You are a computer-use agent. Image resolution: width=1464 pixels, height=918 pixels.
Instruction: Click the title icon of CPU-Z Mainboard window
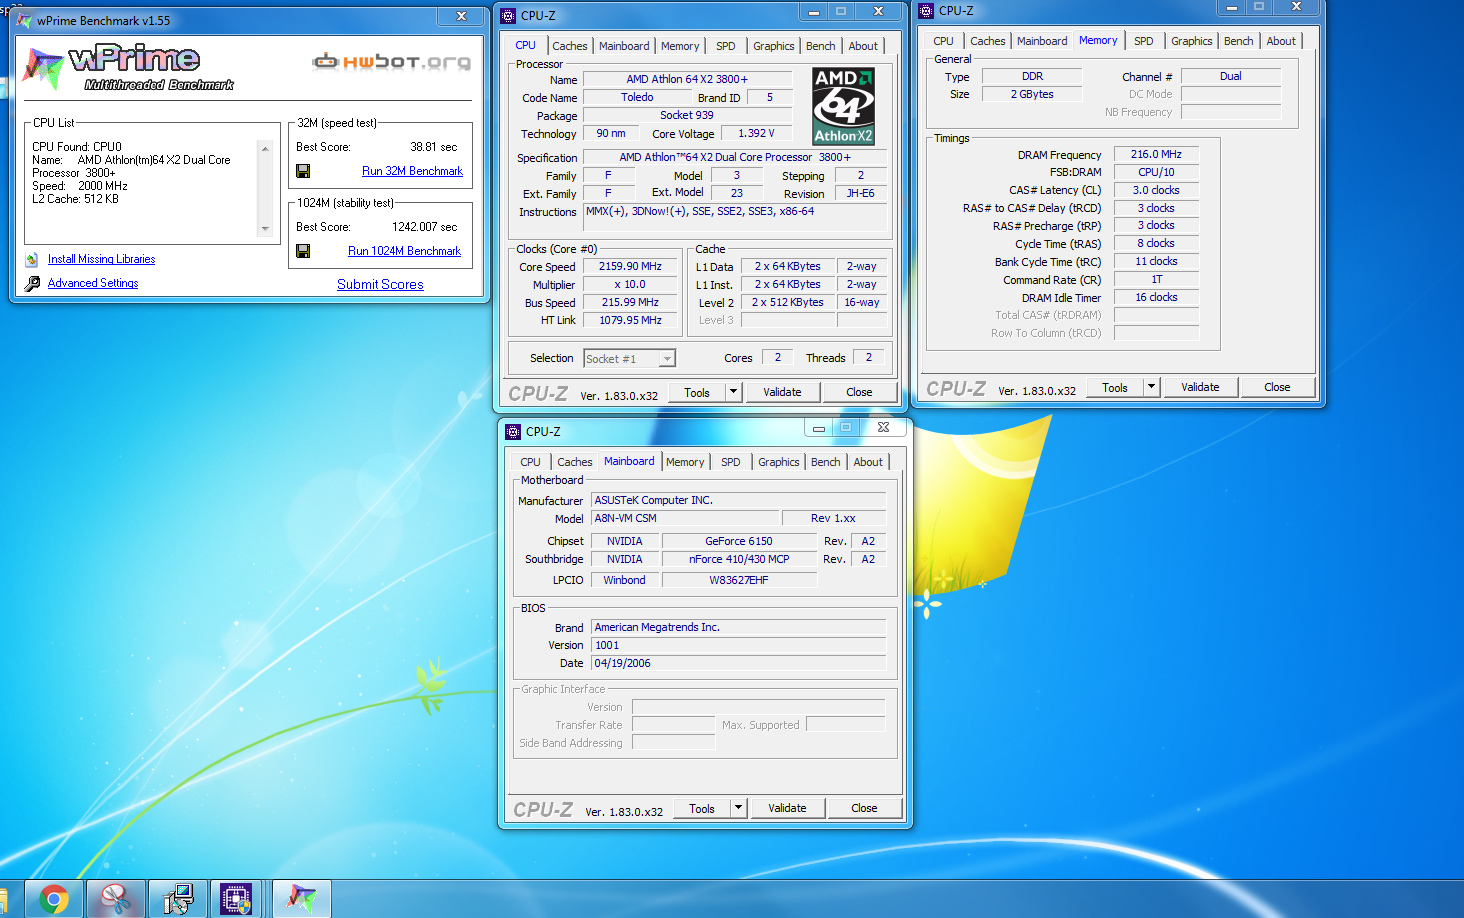[x=513, y=432]
